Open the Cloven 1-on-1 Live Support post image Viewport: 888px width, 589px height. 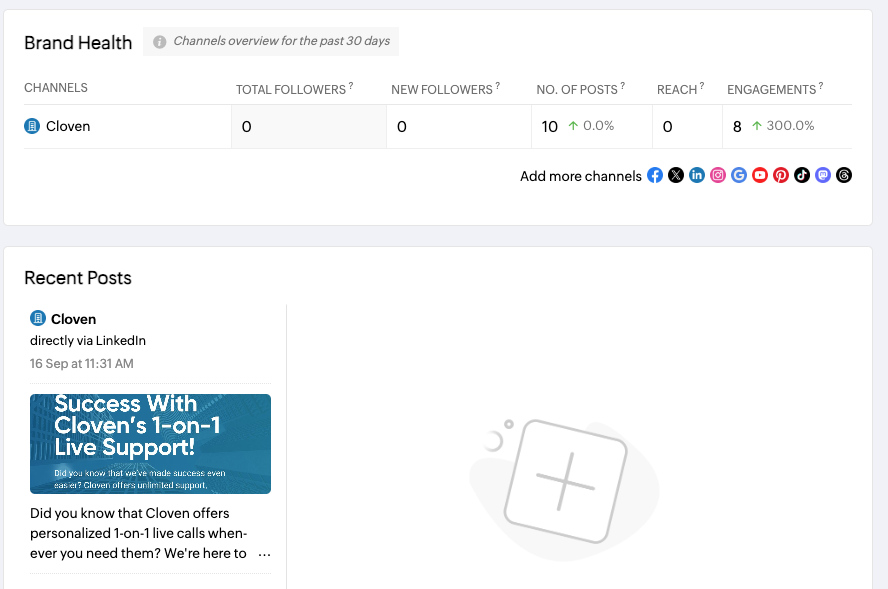click(150, 443)
